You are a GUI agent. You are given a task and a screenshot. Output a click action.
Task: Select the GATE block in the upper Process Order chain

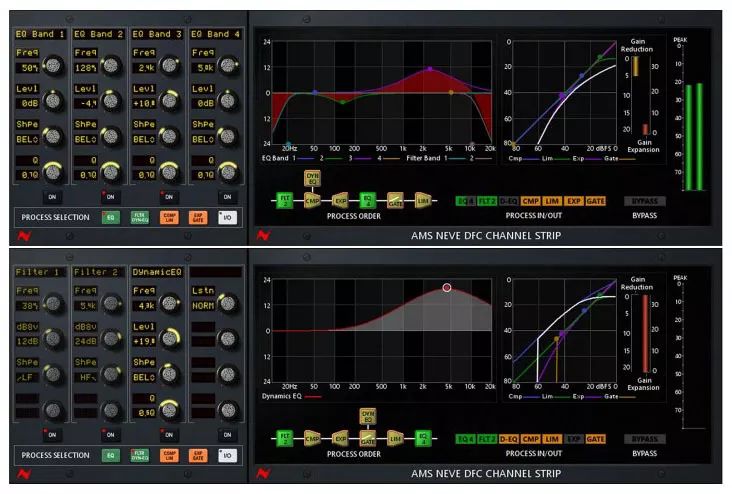[x=395, y=201]
